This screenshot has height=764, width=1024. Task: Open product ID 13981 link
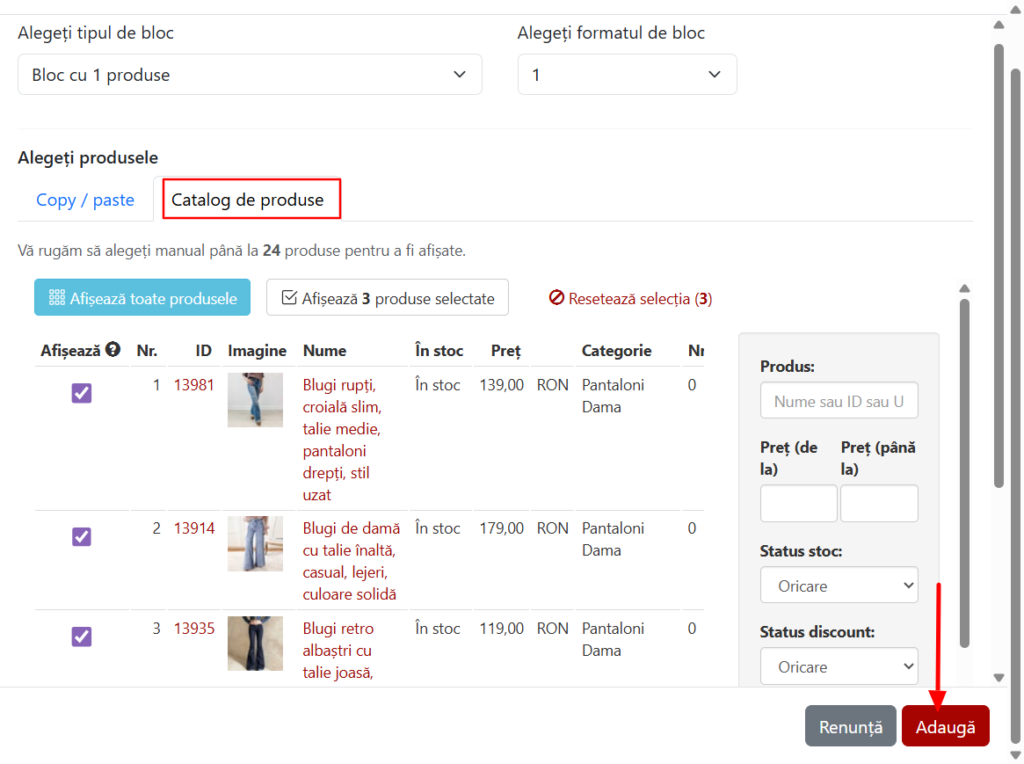coord(194,385)
